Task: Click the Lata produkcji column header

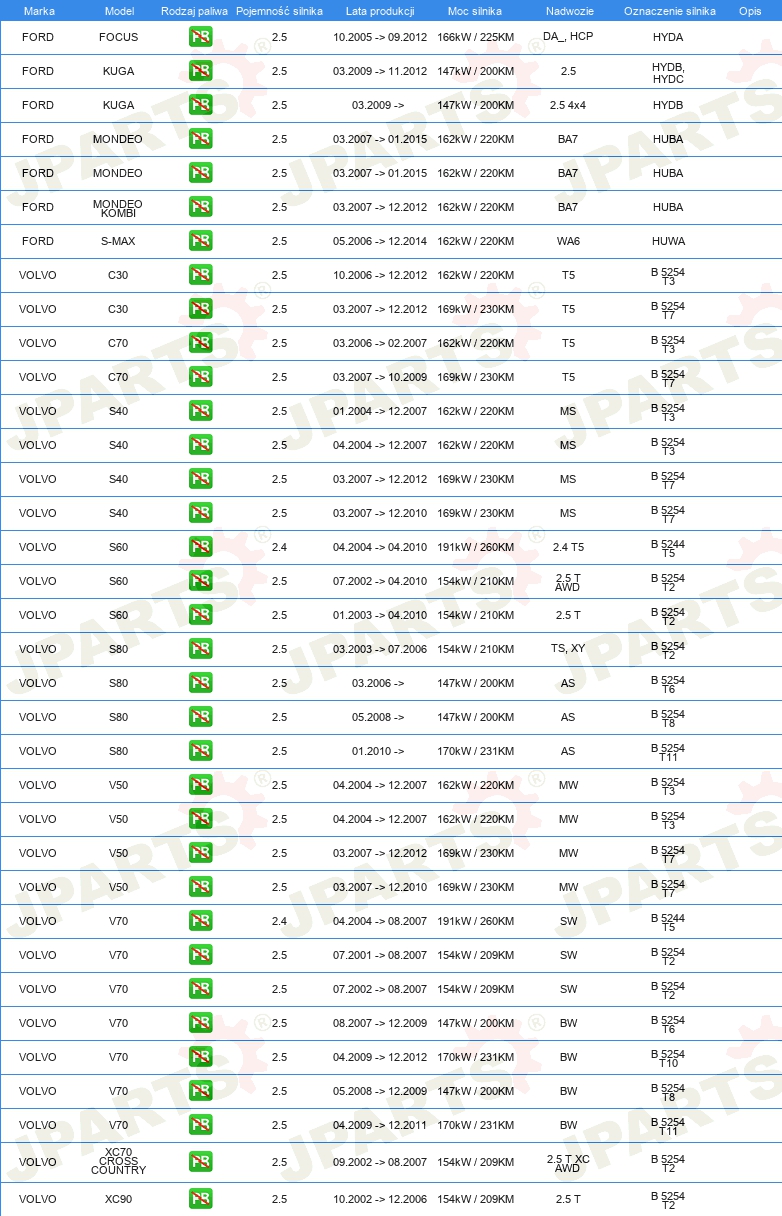Action: 380,11
